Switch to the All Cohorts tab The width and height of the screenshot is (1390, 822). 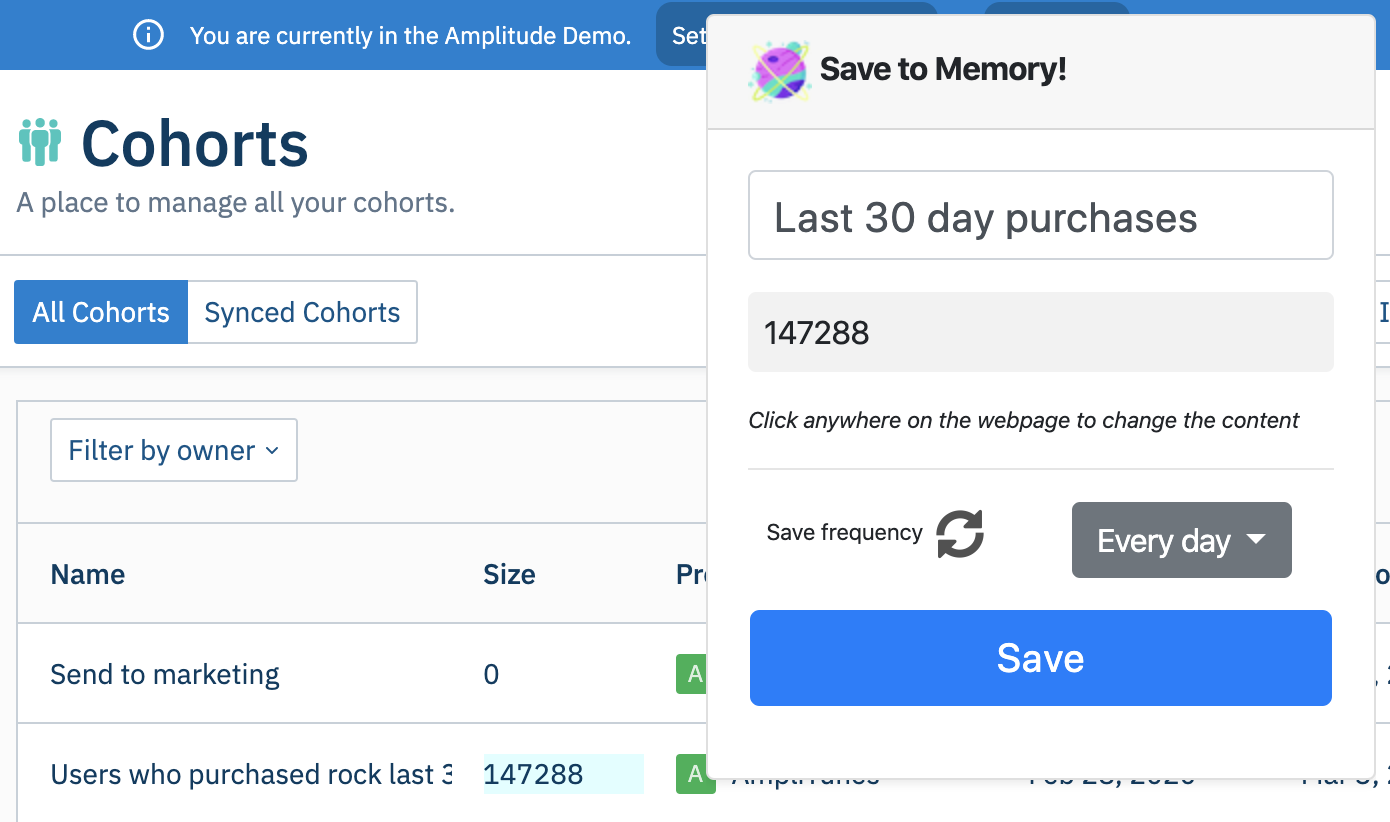pyautogui.click(x=101, y=313)
